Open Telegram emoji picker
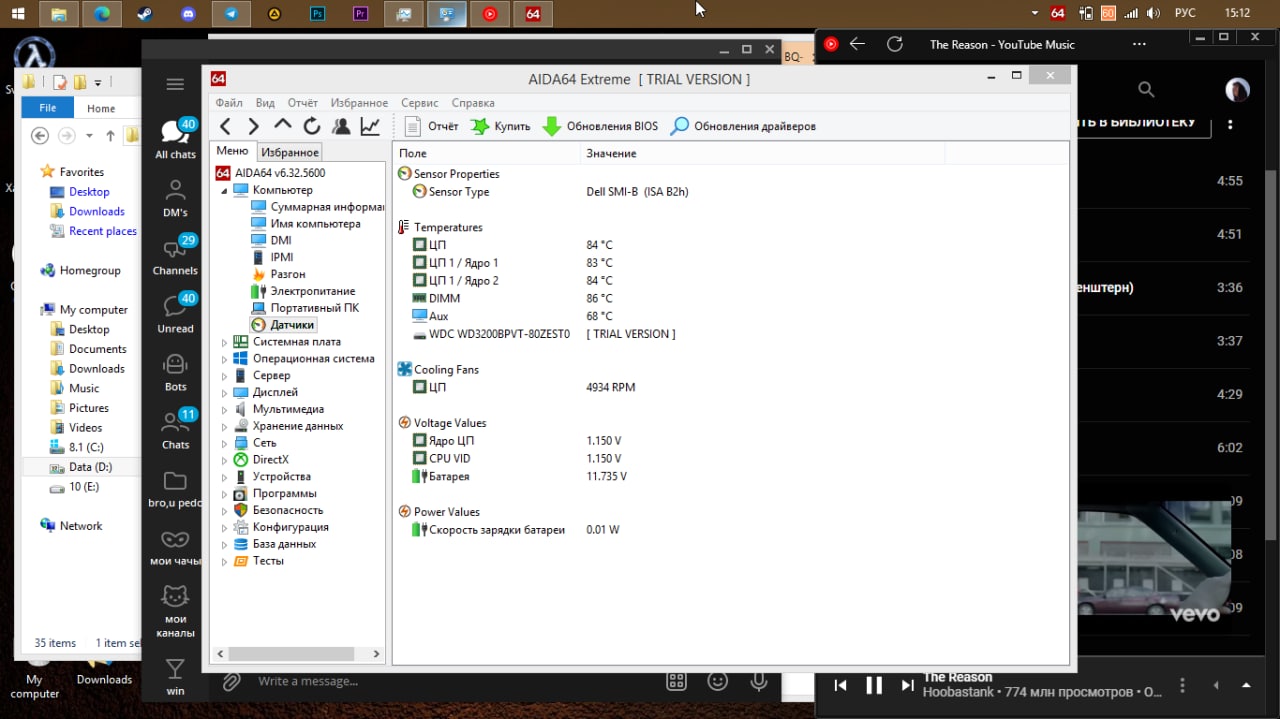 pos(717,681)
